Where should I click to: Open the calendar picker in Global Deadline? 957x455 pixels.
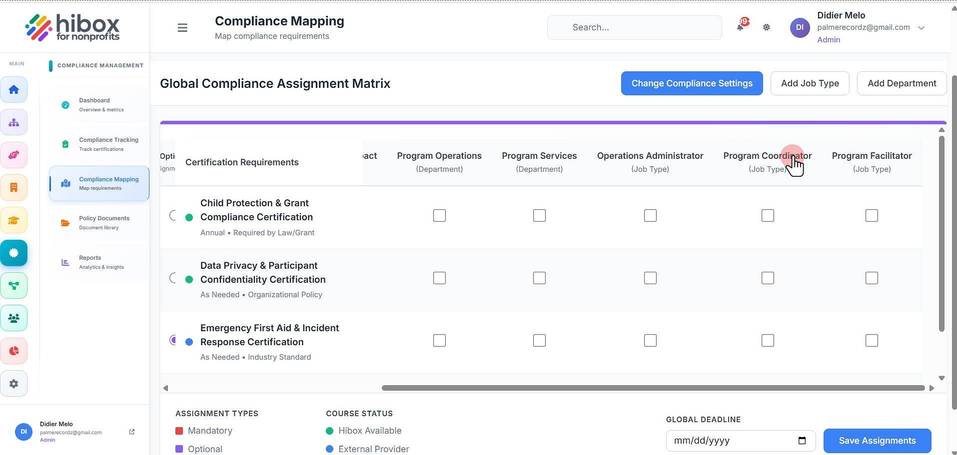click(x=802, y=440)
